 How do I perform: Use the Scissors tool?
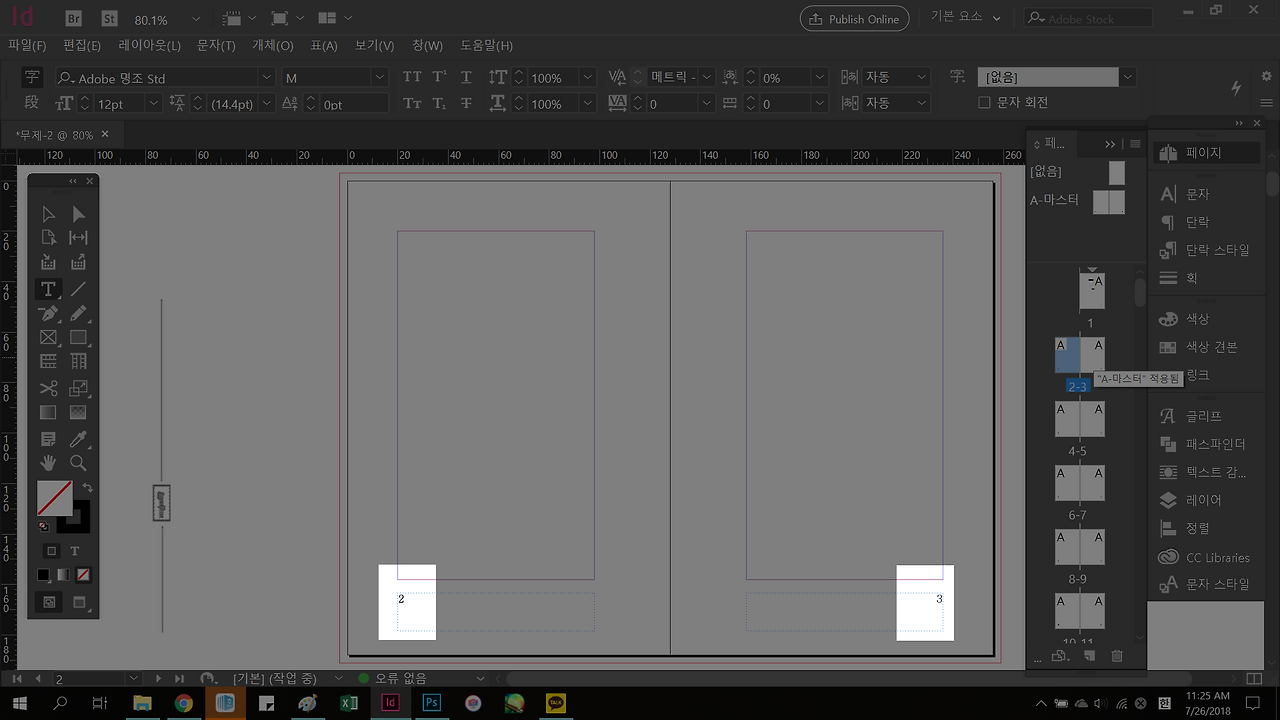pyautogui.click(x=48, y=388)
